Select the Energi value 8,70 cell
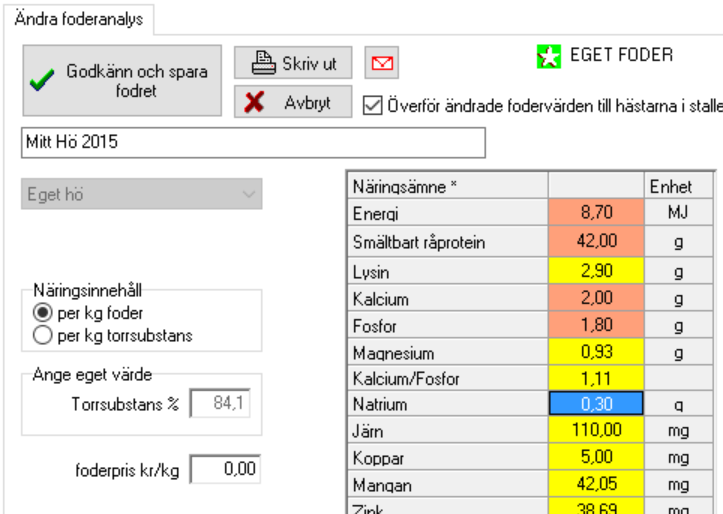723x514 pixels. tap(596, 212)
